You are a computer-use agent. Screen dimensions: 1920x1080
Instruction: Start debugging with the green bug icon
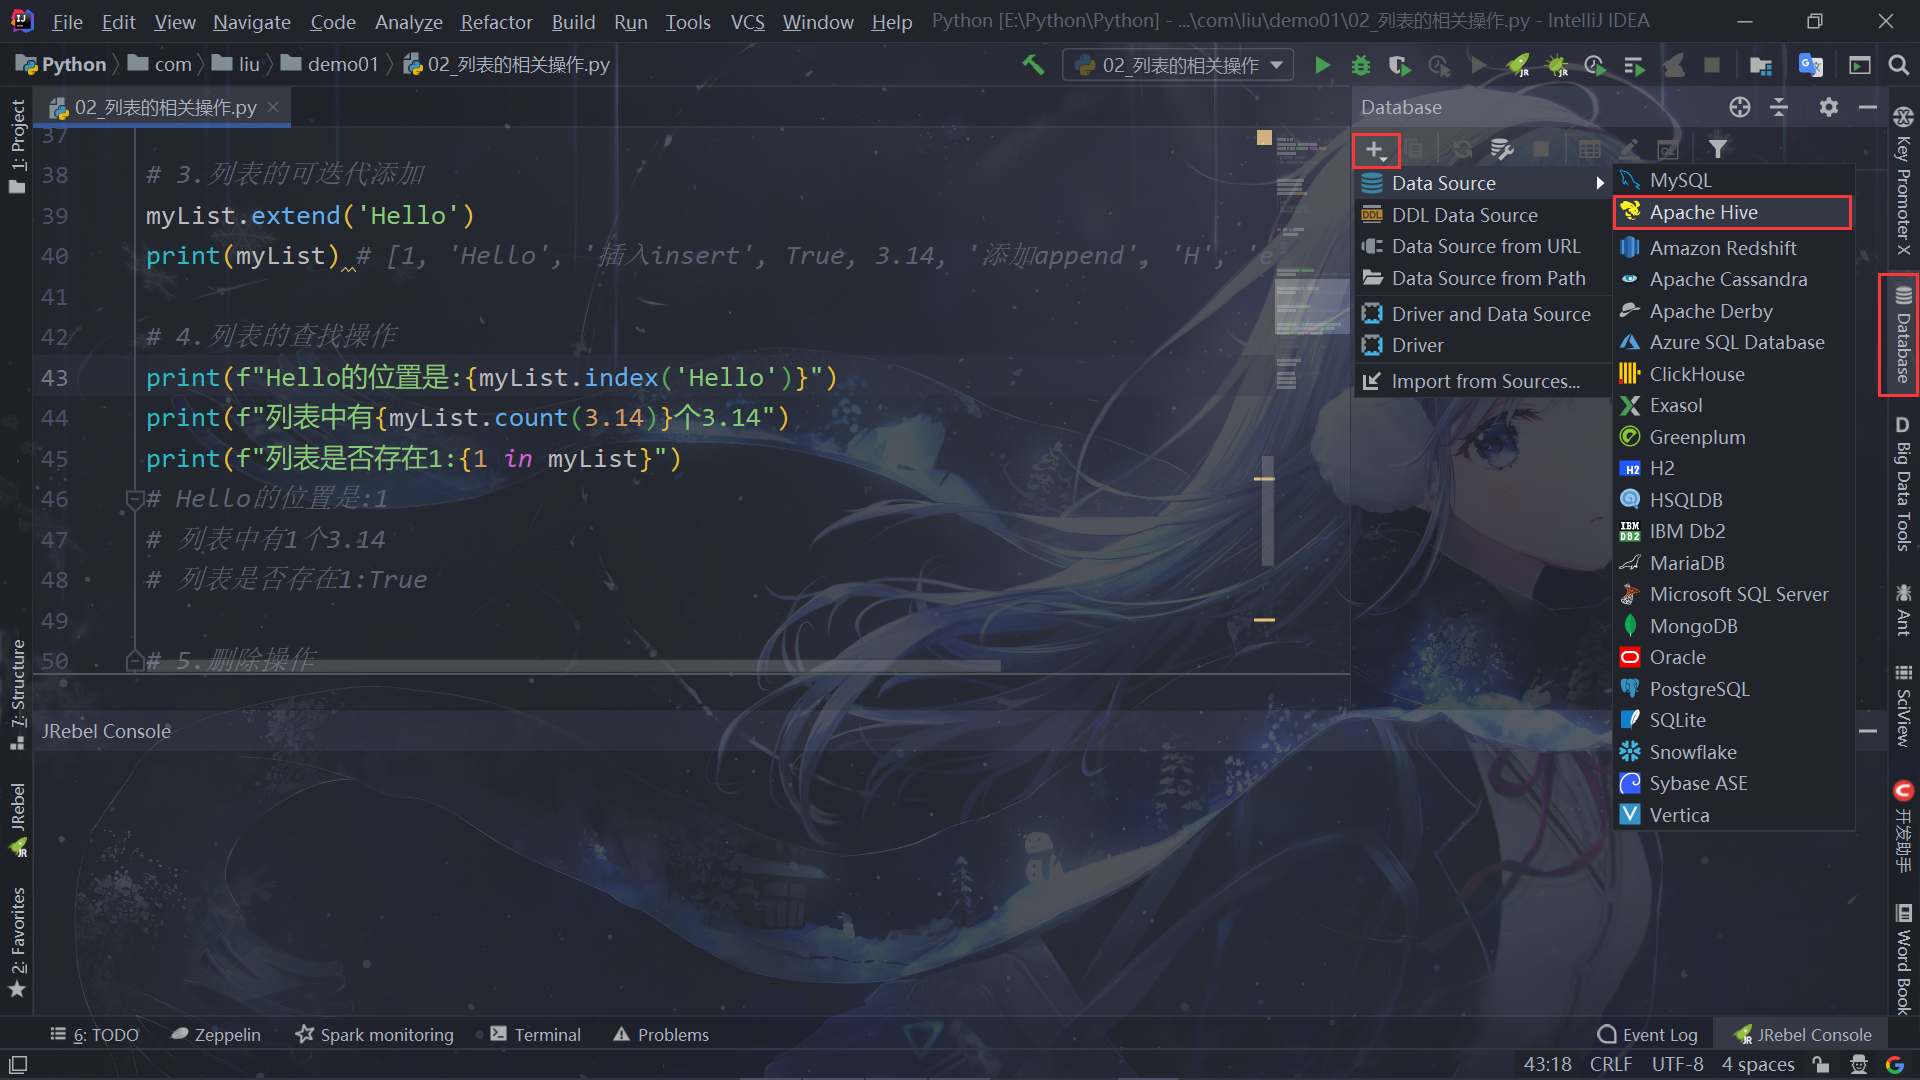coord(1360,65)
